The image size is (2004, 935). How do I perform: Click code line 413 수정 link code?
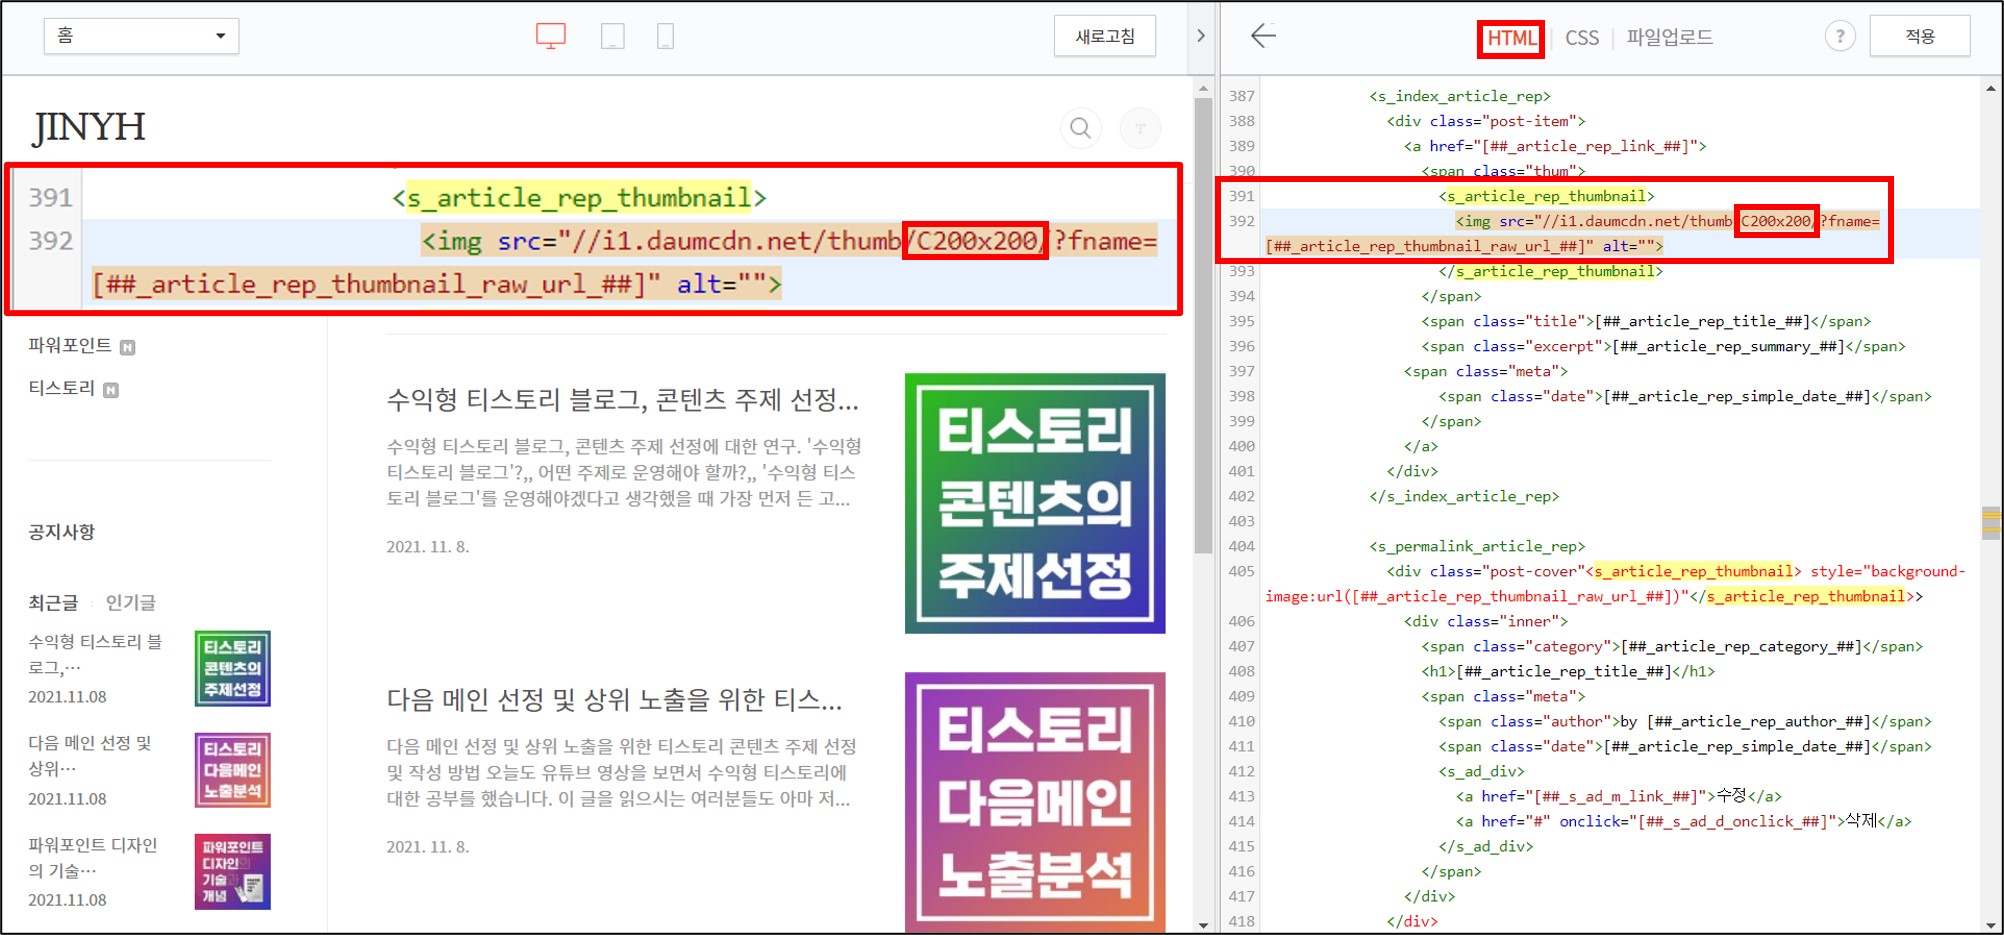click(1619, 796)
